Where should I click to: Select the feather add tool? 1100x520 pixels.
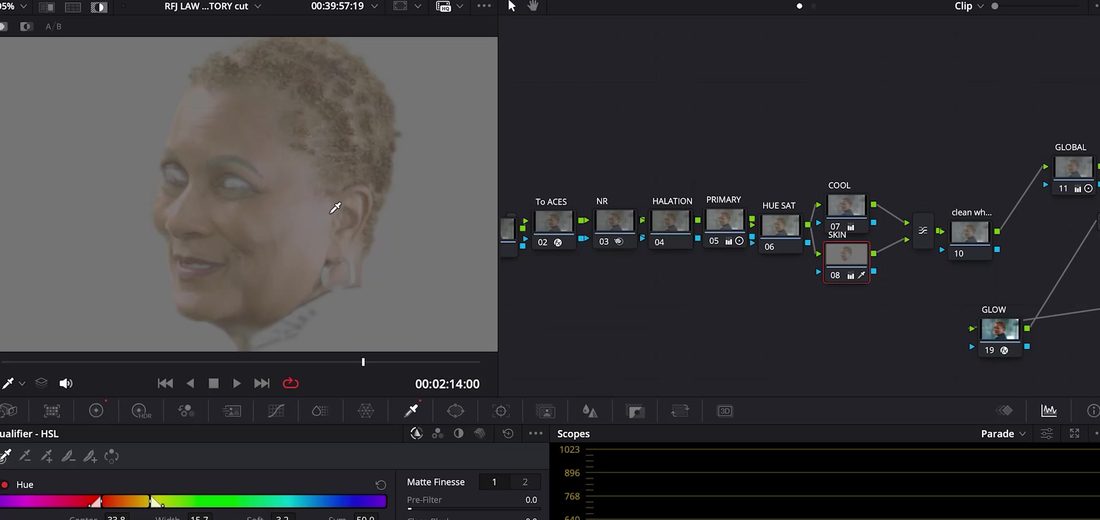point(90,456)
